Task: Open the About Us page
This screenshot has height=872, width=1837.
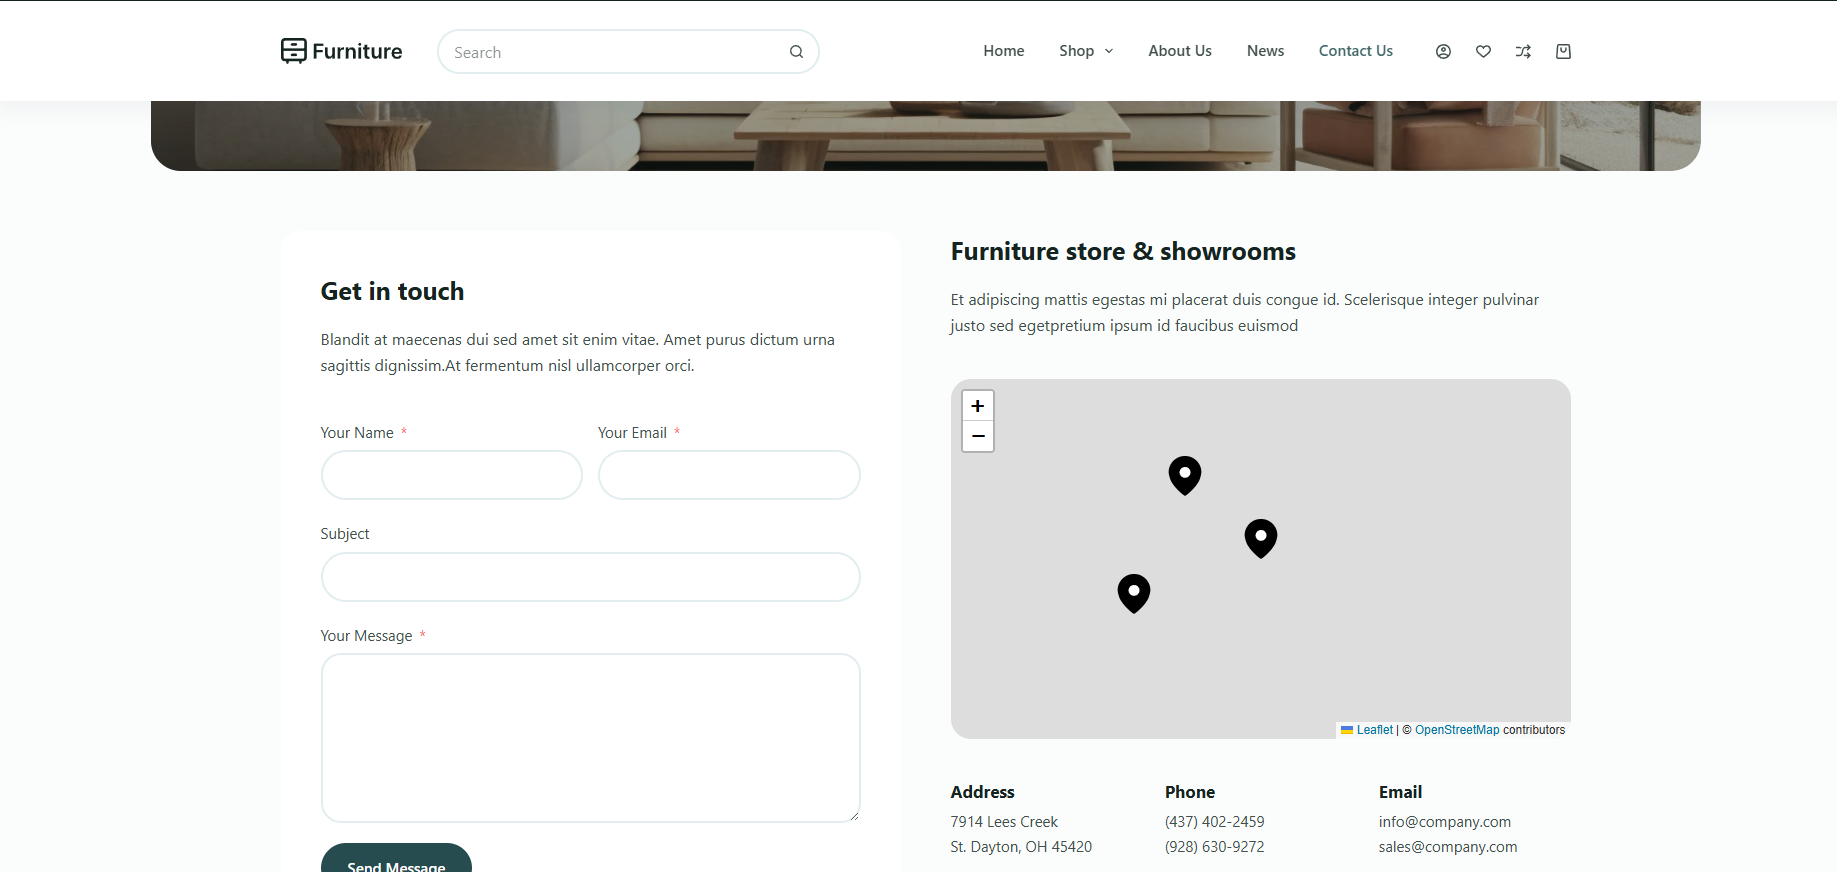Action: tap(1179, 51)
